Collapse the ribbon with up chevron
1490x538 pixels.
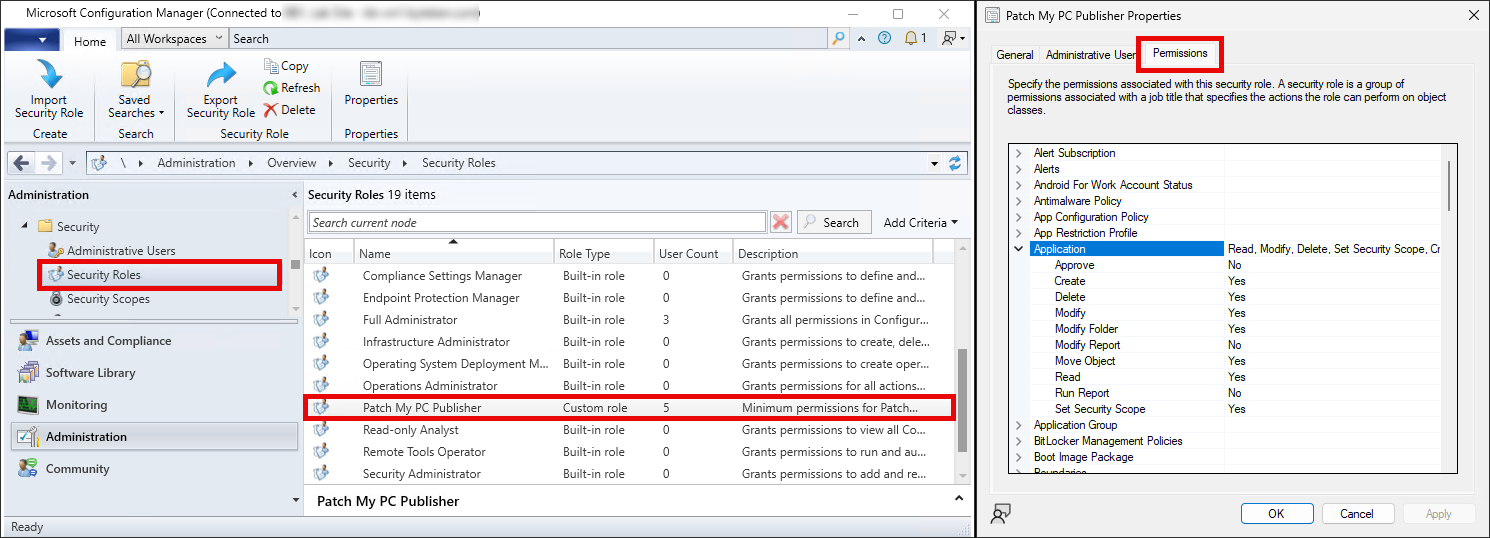click(862, 39)
